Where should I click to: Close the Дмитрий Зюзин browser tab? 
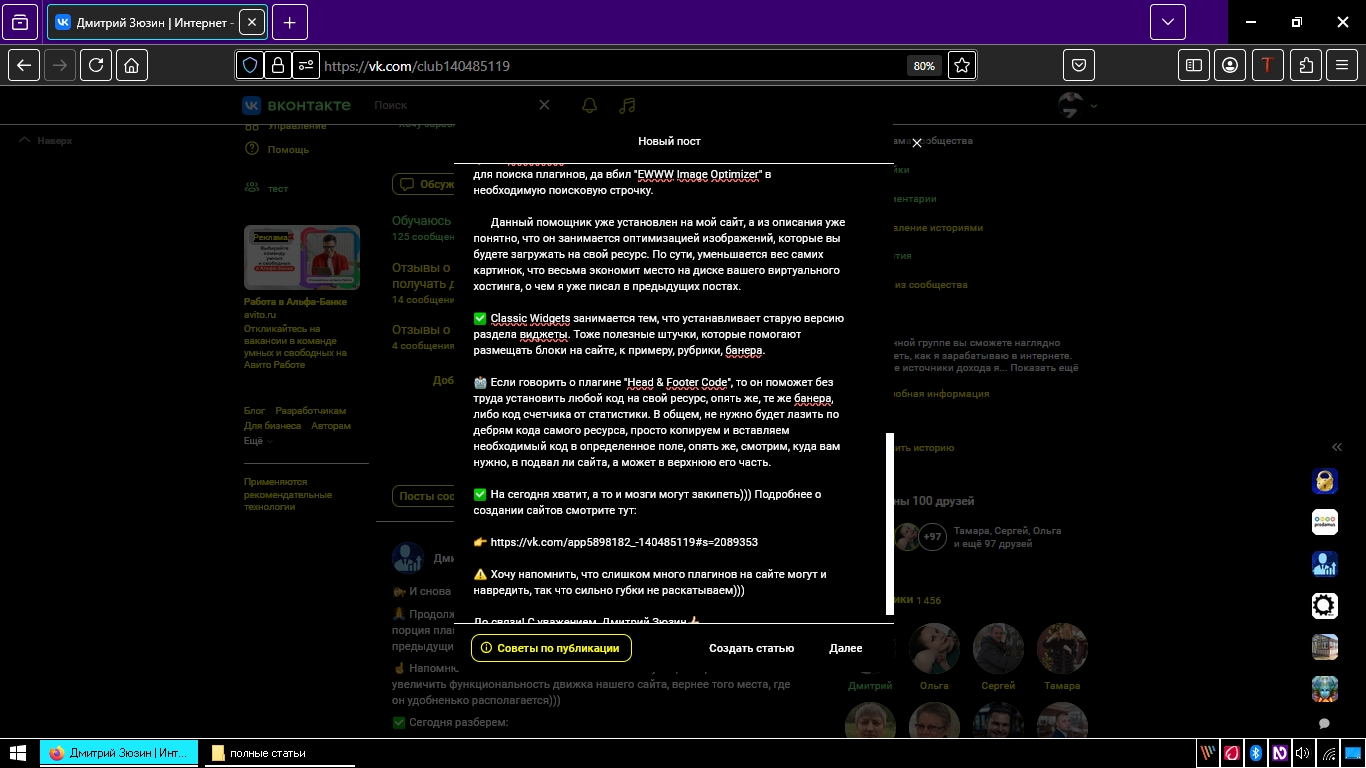coord(251,22)
